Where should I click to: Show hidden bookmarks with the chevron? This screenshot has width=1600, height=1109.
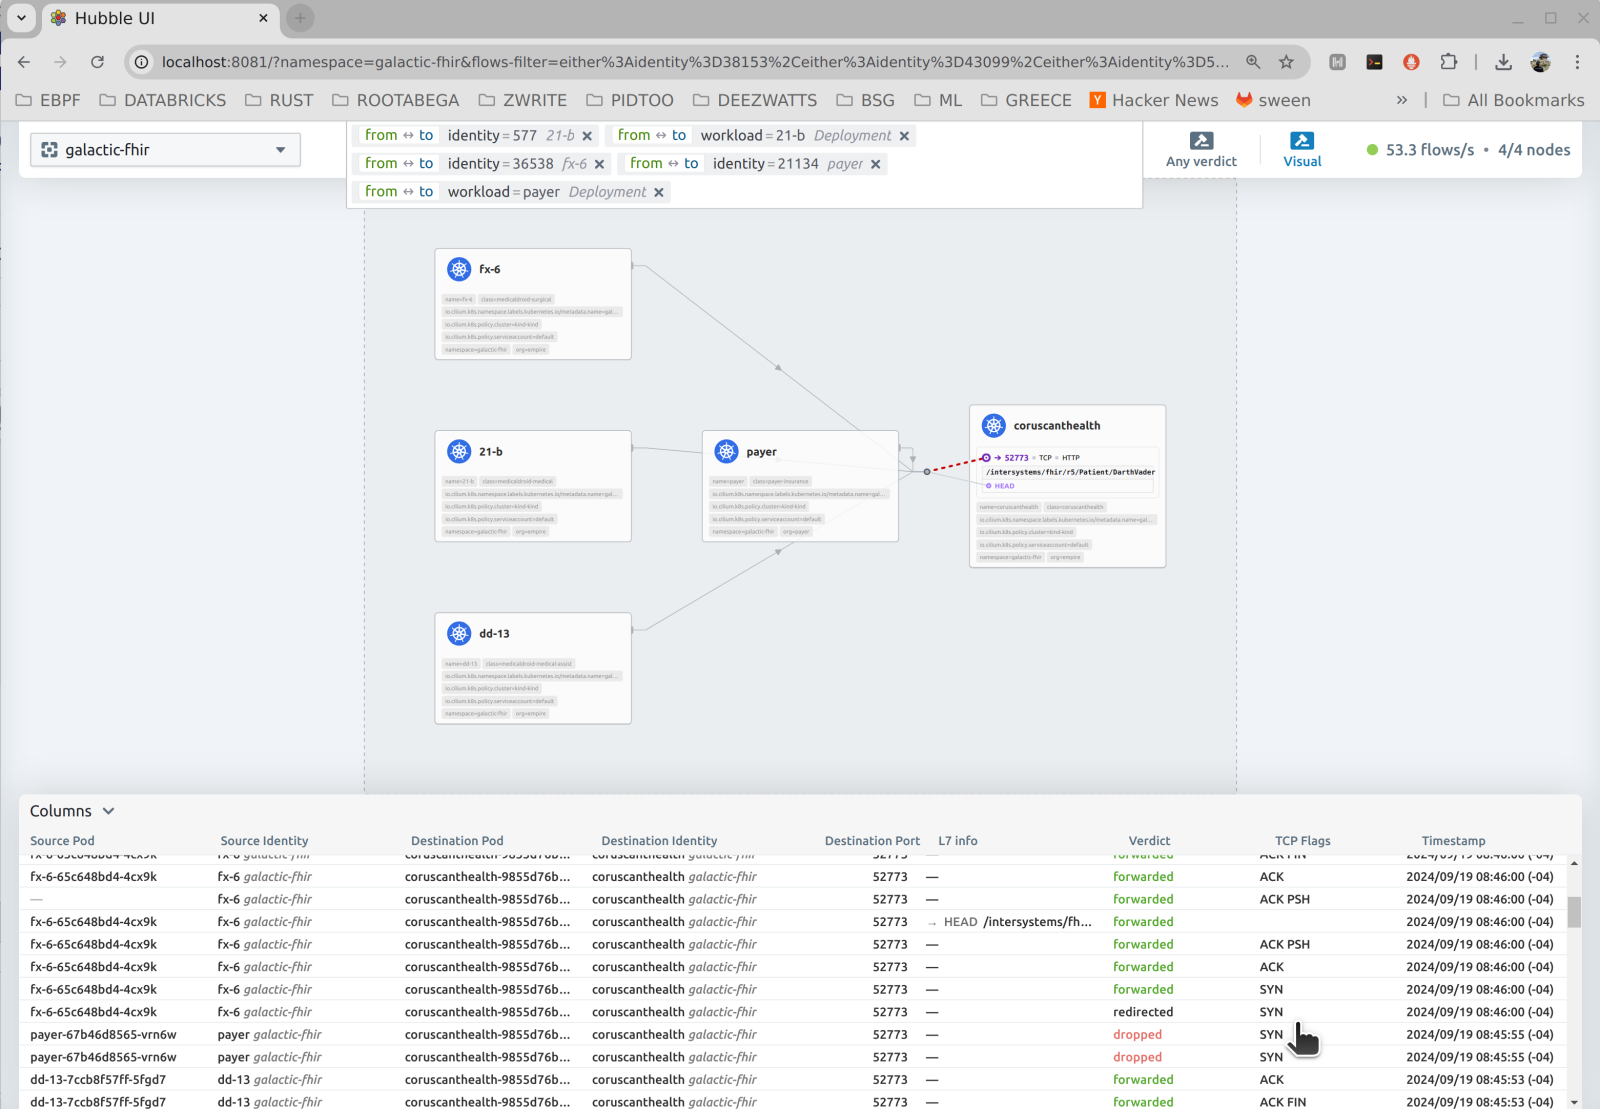(x=1402, y=100)
